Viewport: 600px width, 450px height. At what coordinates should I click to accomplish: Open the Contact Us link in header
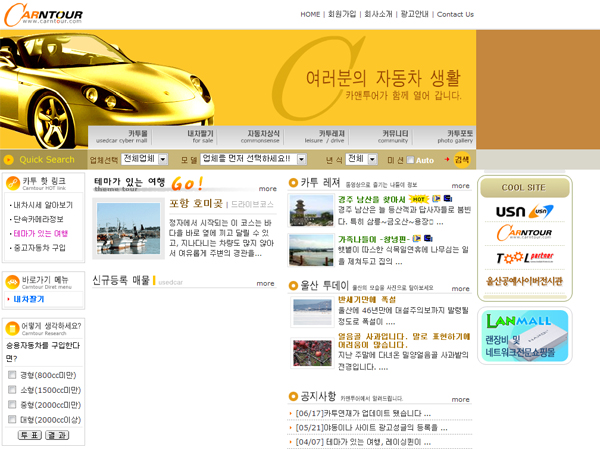coord(455,14)
